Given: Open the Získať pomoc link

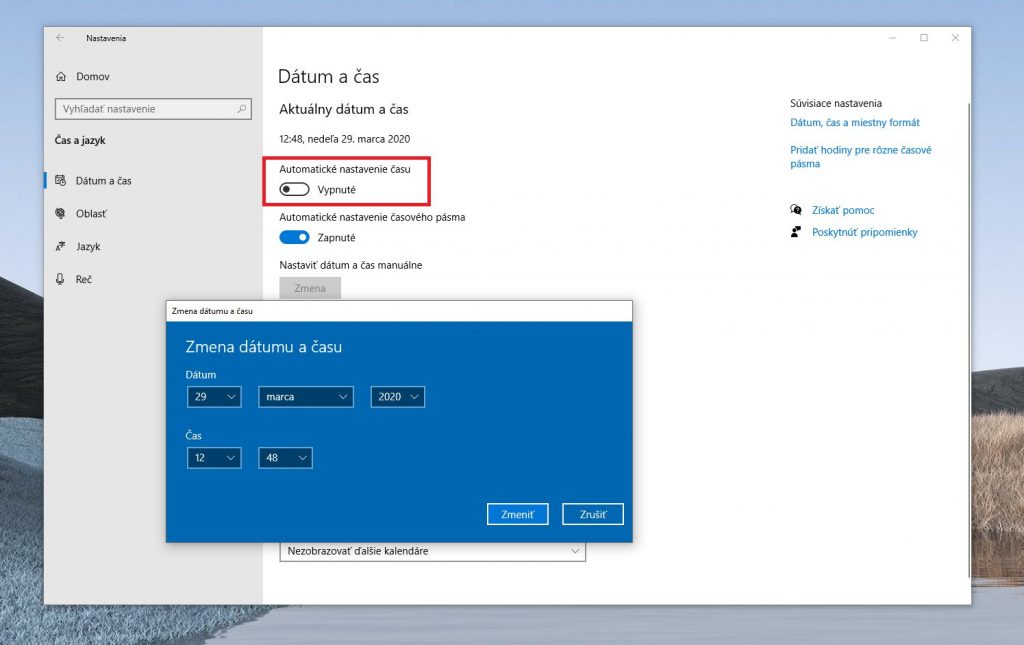Looking at the screenshot, I should point(843,210).
